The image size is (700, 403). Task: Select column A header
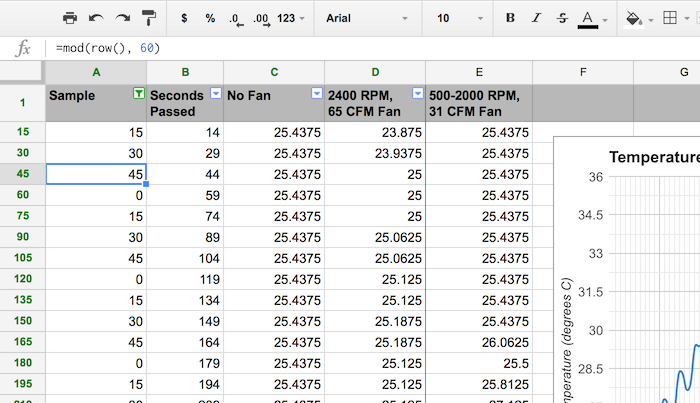coord(96,72)
